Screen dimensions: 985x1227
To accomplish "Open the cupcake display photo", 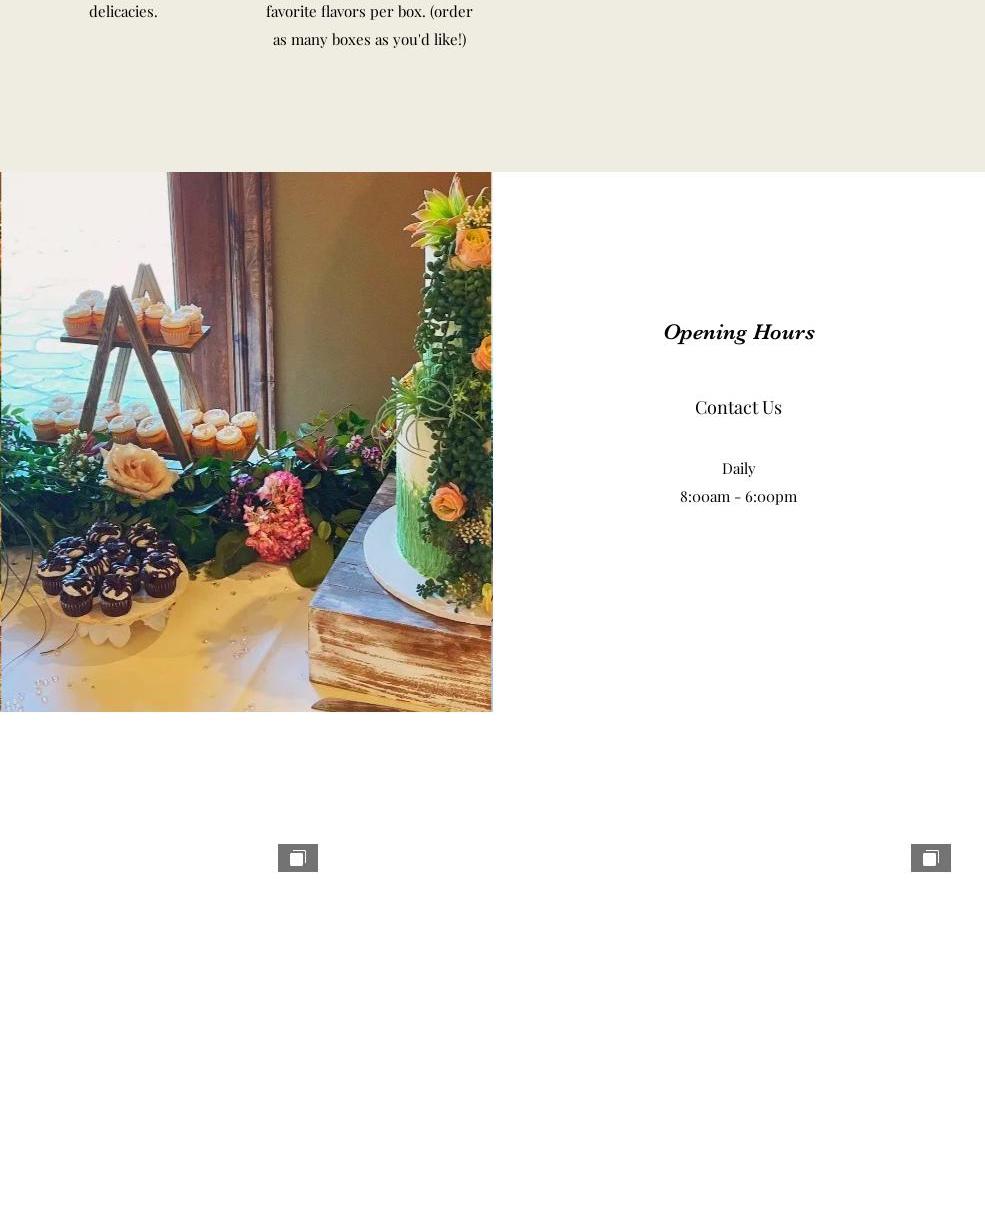I will (246, 442).
